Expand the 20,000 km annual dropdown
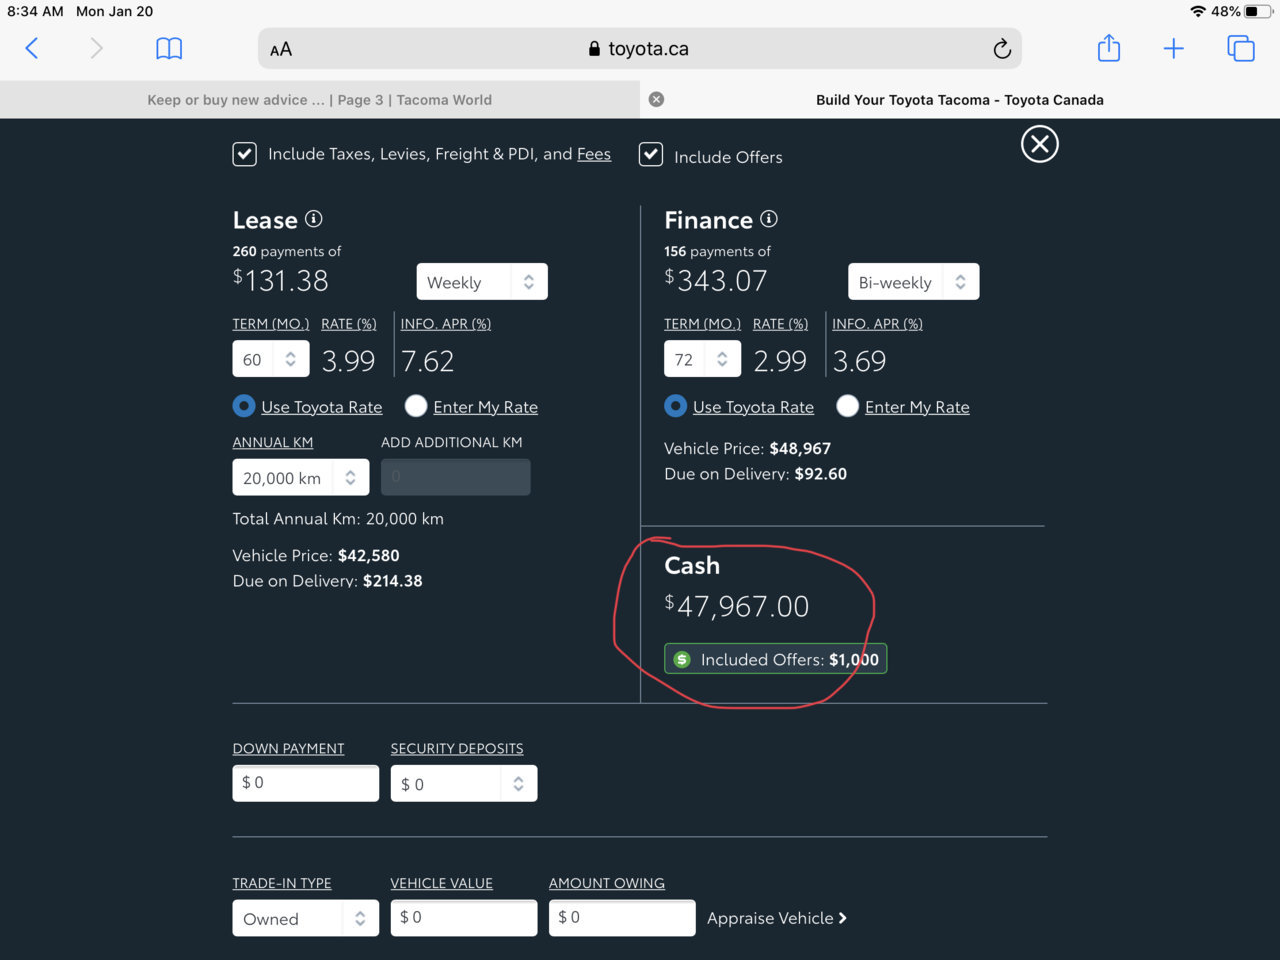This screenshot has width=1280, height=960. pyautogui.click(x=301, y=478)
